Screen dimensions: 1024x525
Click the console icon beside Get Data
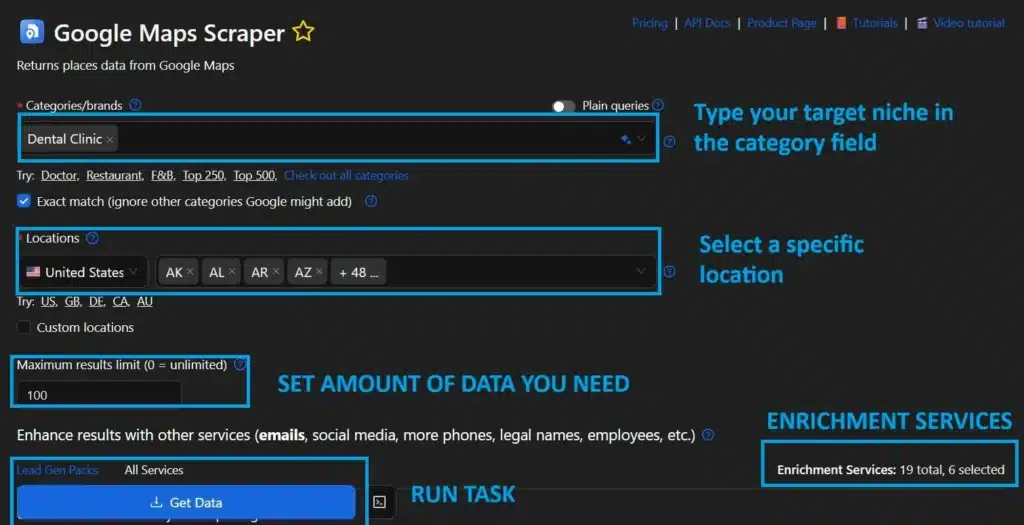[x=379, y=502]
